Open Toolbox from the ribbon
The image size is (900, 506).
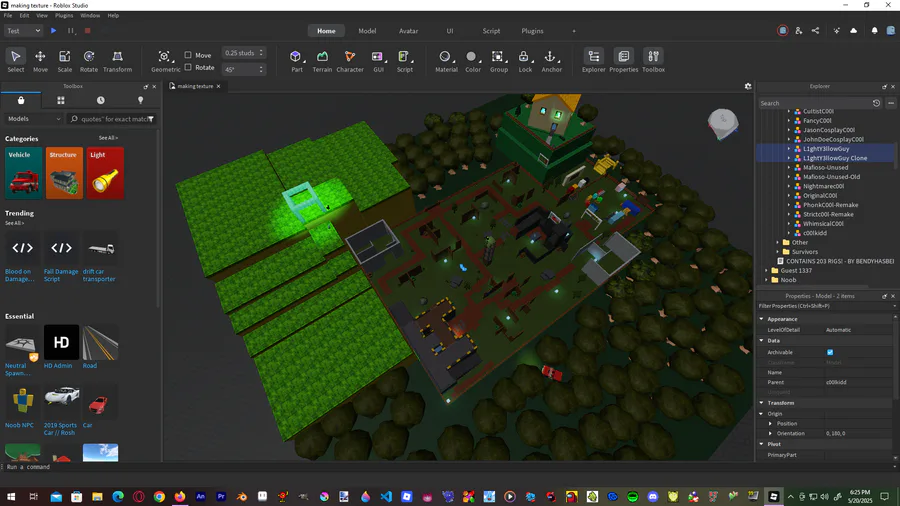click(x=653, y=60)
